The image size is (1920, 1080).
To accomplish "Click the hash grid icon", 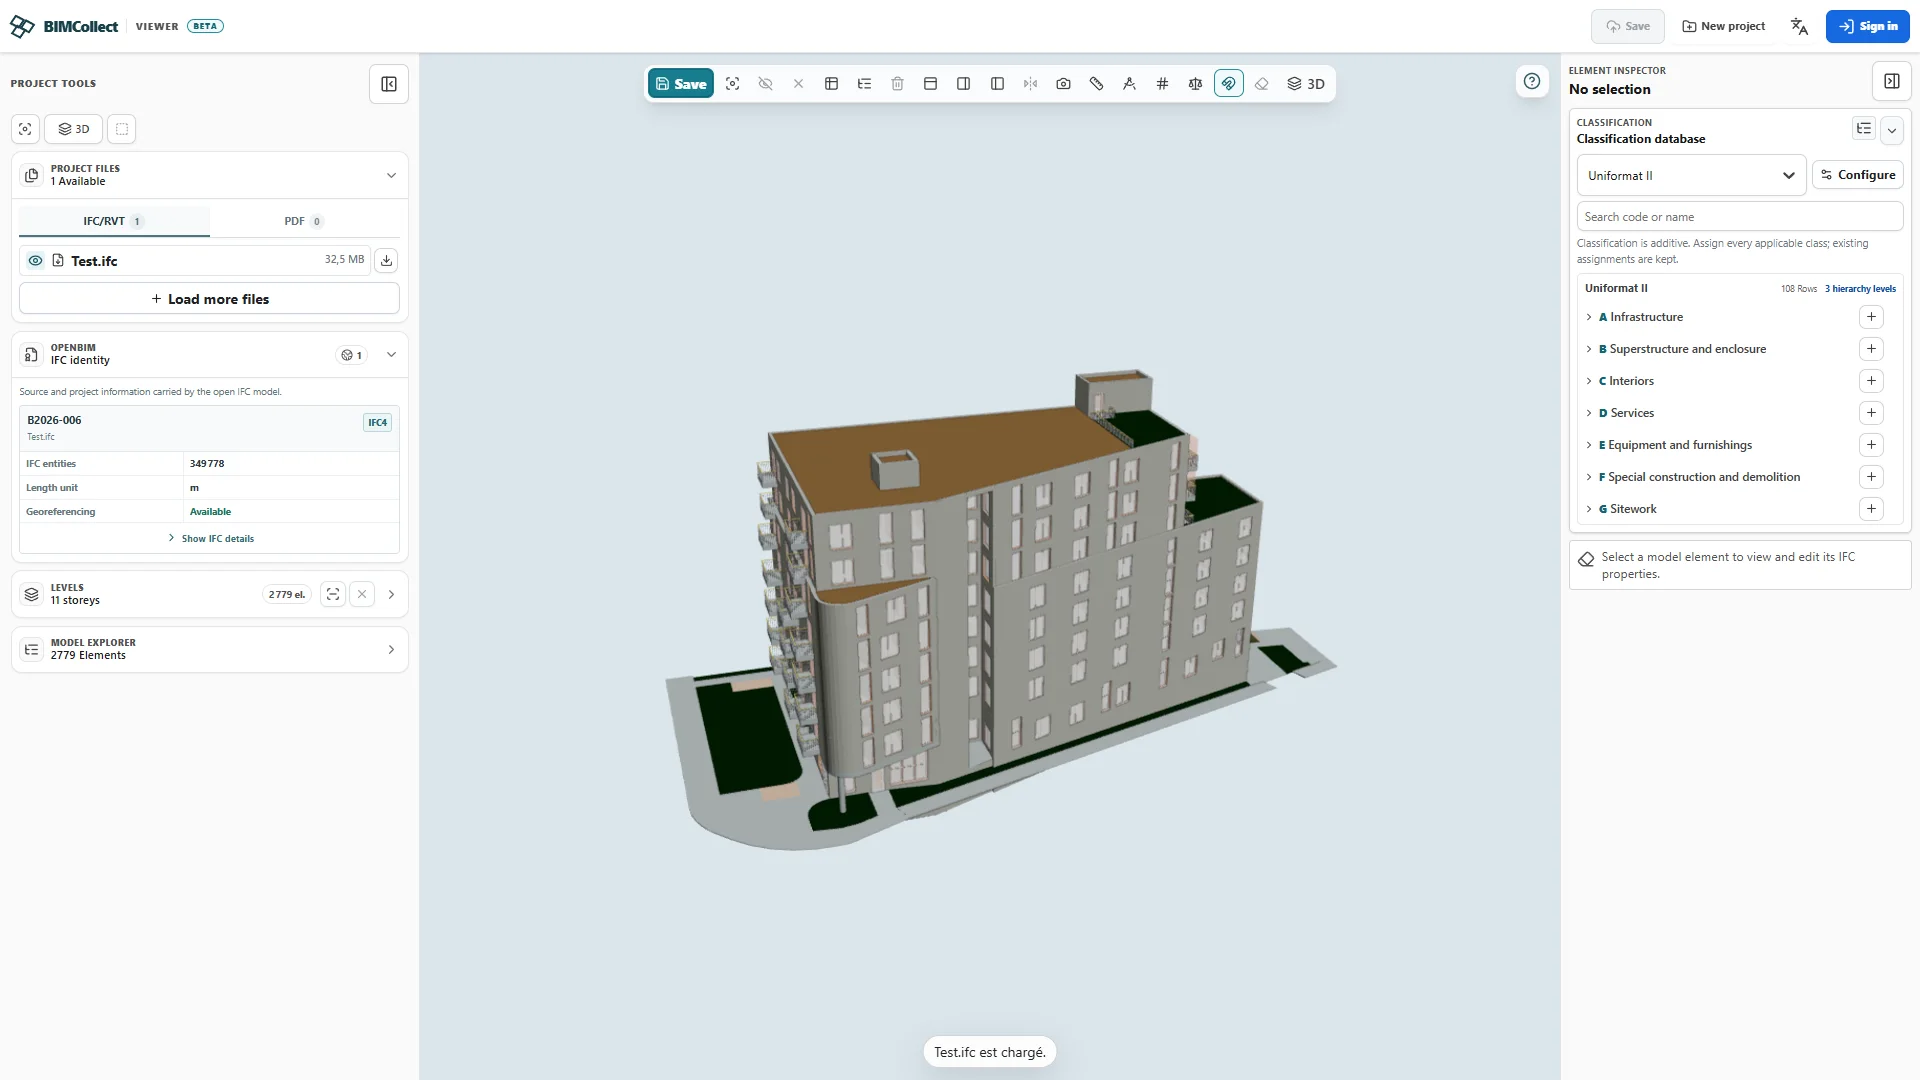I will point(1162,84).
